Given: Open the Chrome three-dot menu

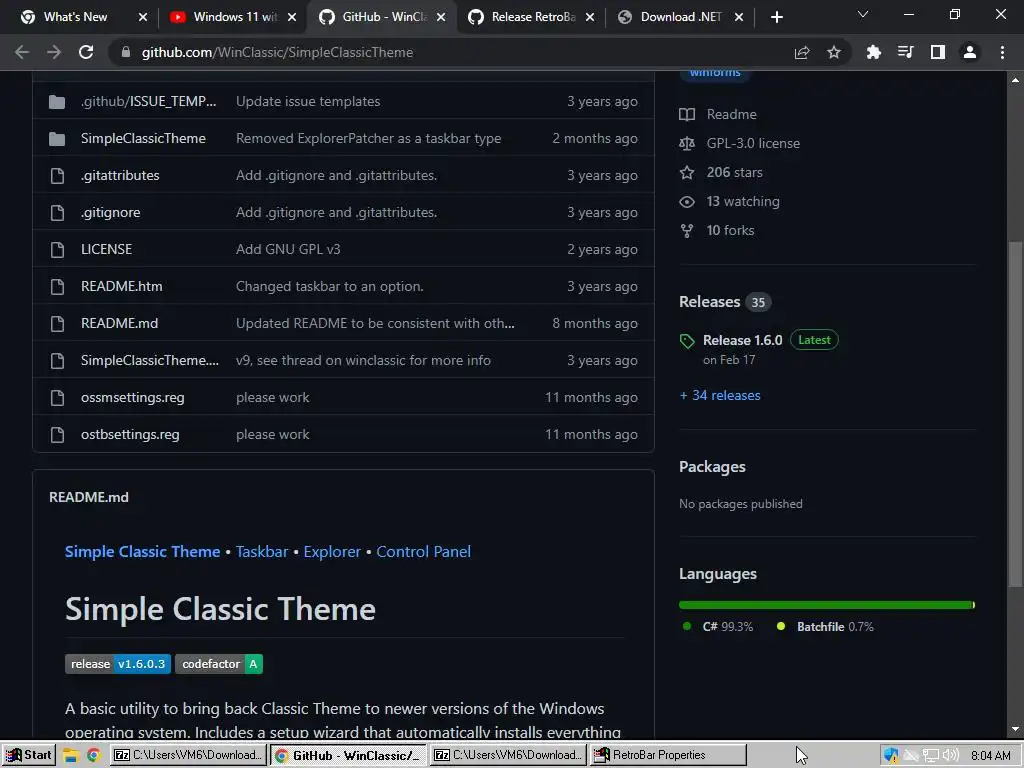Looking at the screenshot, I should click(x=1002, y=52).
